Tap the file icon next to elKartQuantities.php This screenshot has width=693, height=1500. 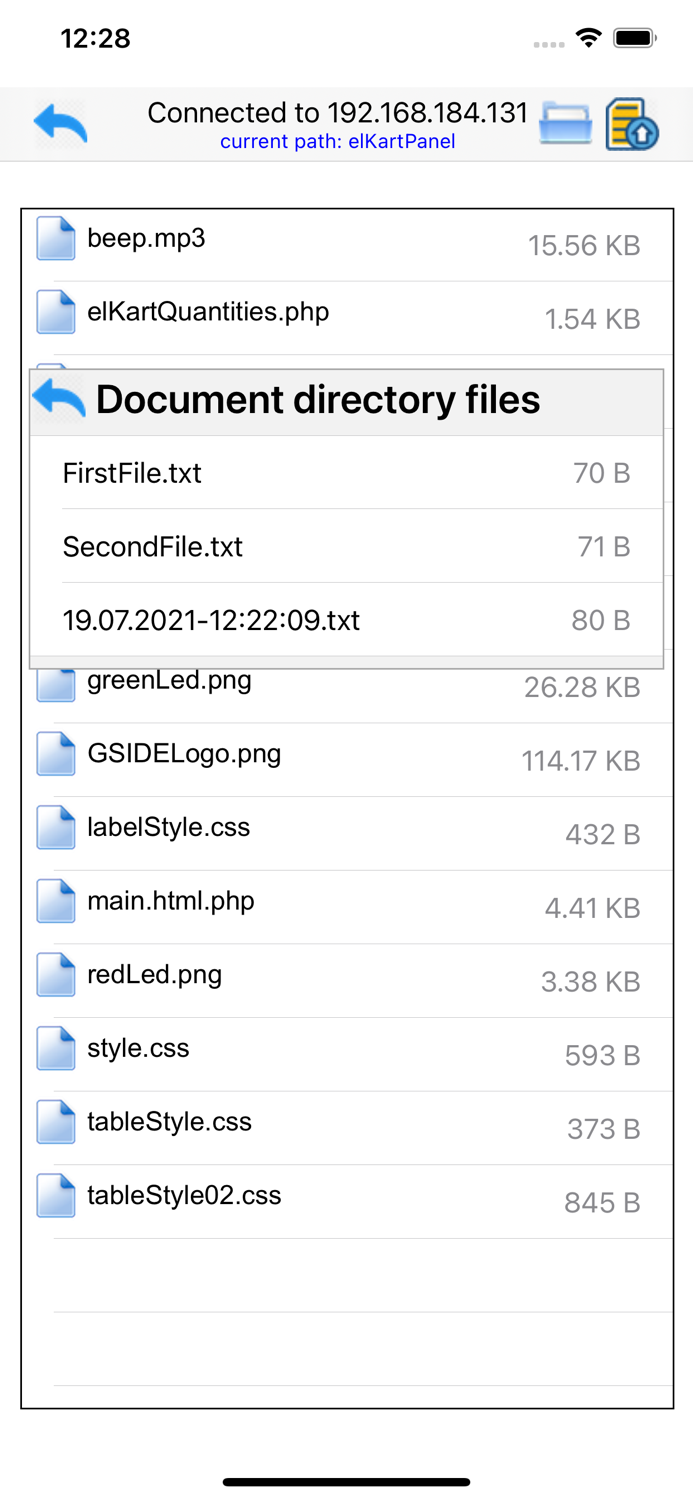pos(55,311)
